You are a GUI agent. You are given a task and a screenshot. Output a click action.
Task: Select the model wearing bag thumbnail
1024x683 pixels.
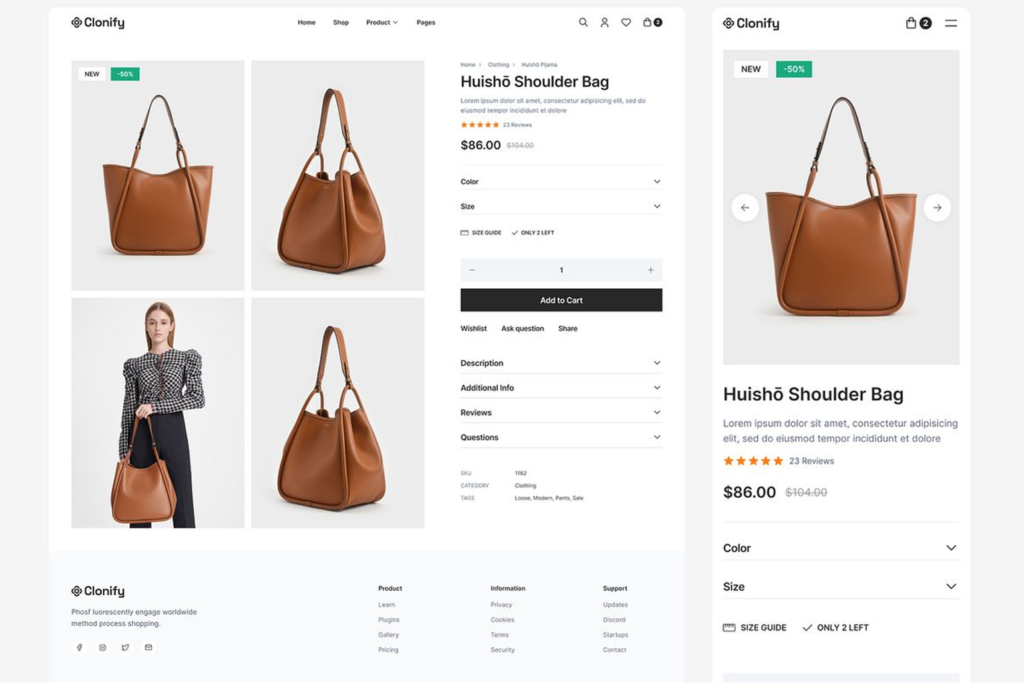158,413
